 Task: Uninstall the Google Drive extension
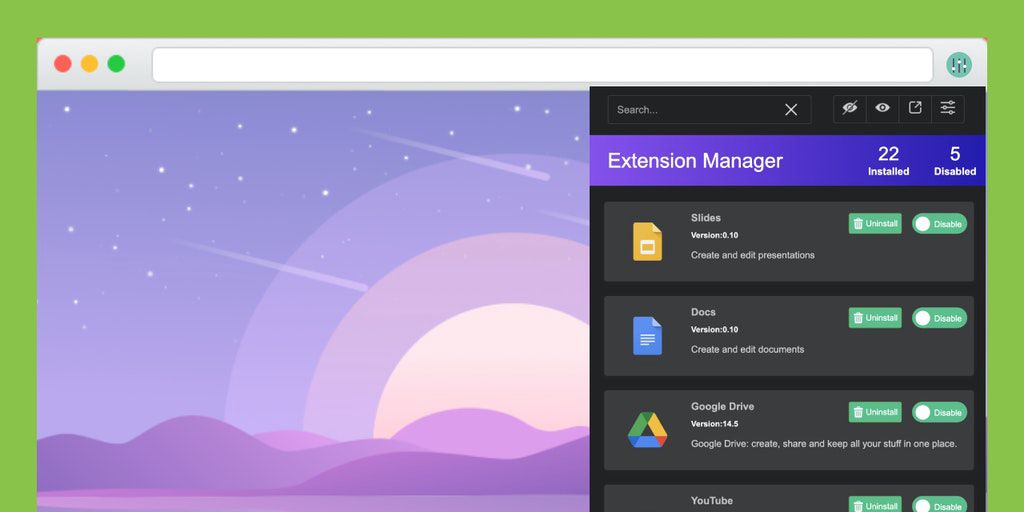click(875, 412)
